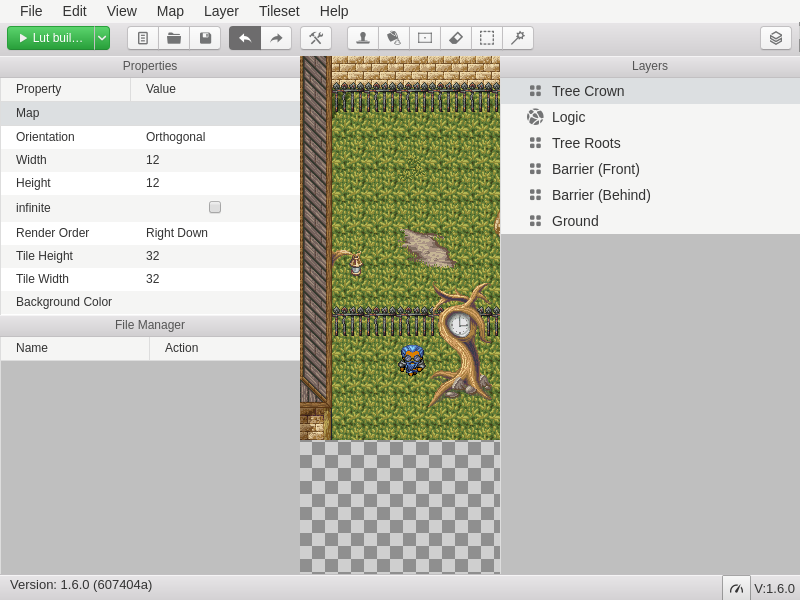
Task: Click the undo arrow button
Action: (x=245, y=38)
